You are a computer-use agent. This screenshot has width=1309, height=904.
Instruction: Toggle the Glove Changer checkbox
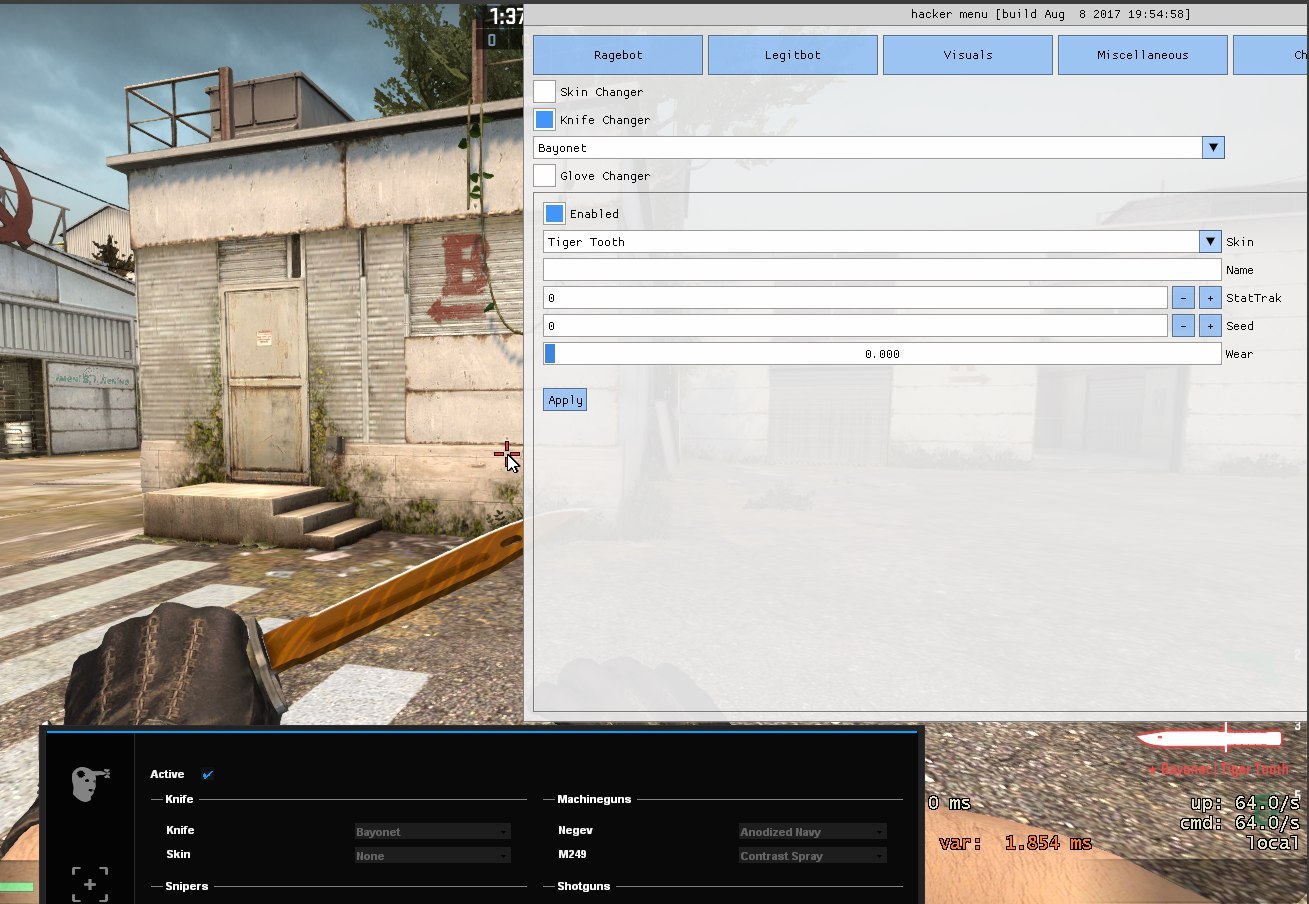coord(544,176)
